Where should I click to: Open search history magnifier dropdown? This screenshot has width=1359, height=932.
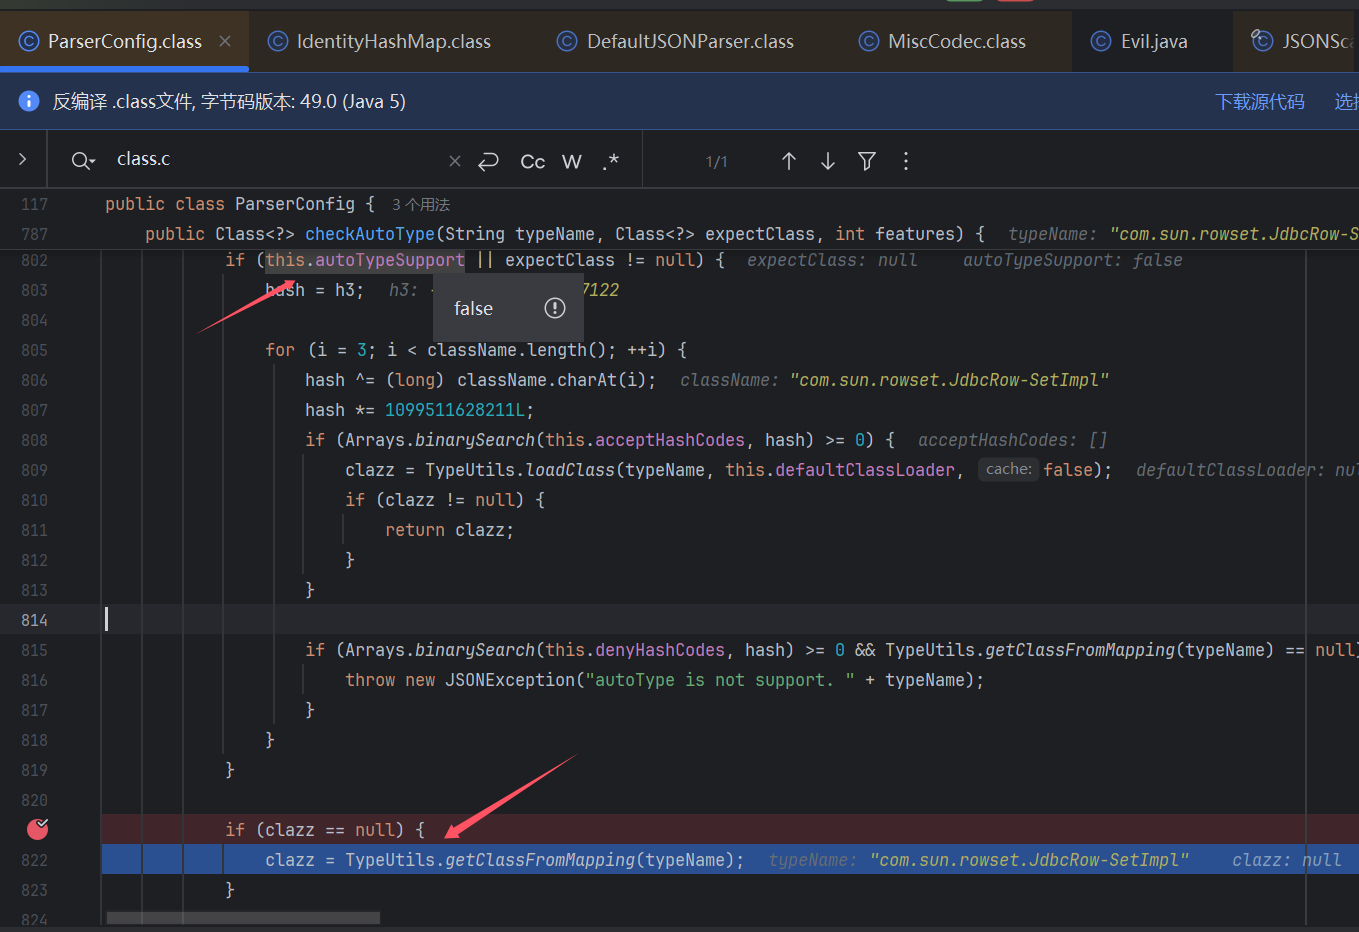click(83, 160)
